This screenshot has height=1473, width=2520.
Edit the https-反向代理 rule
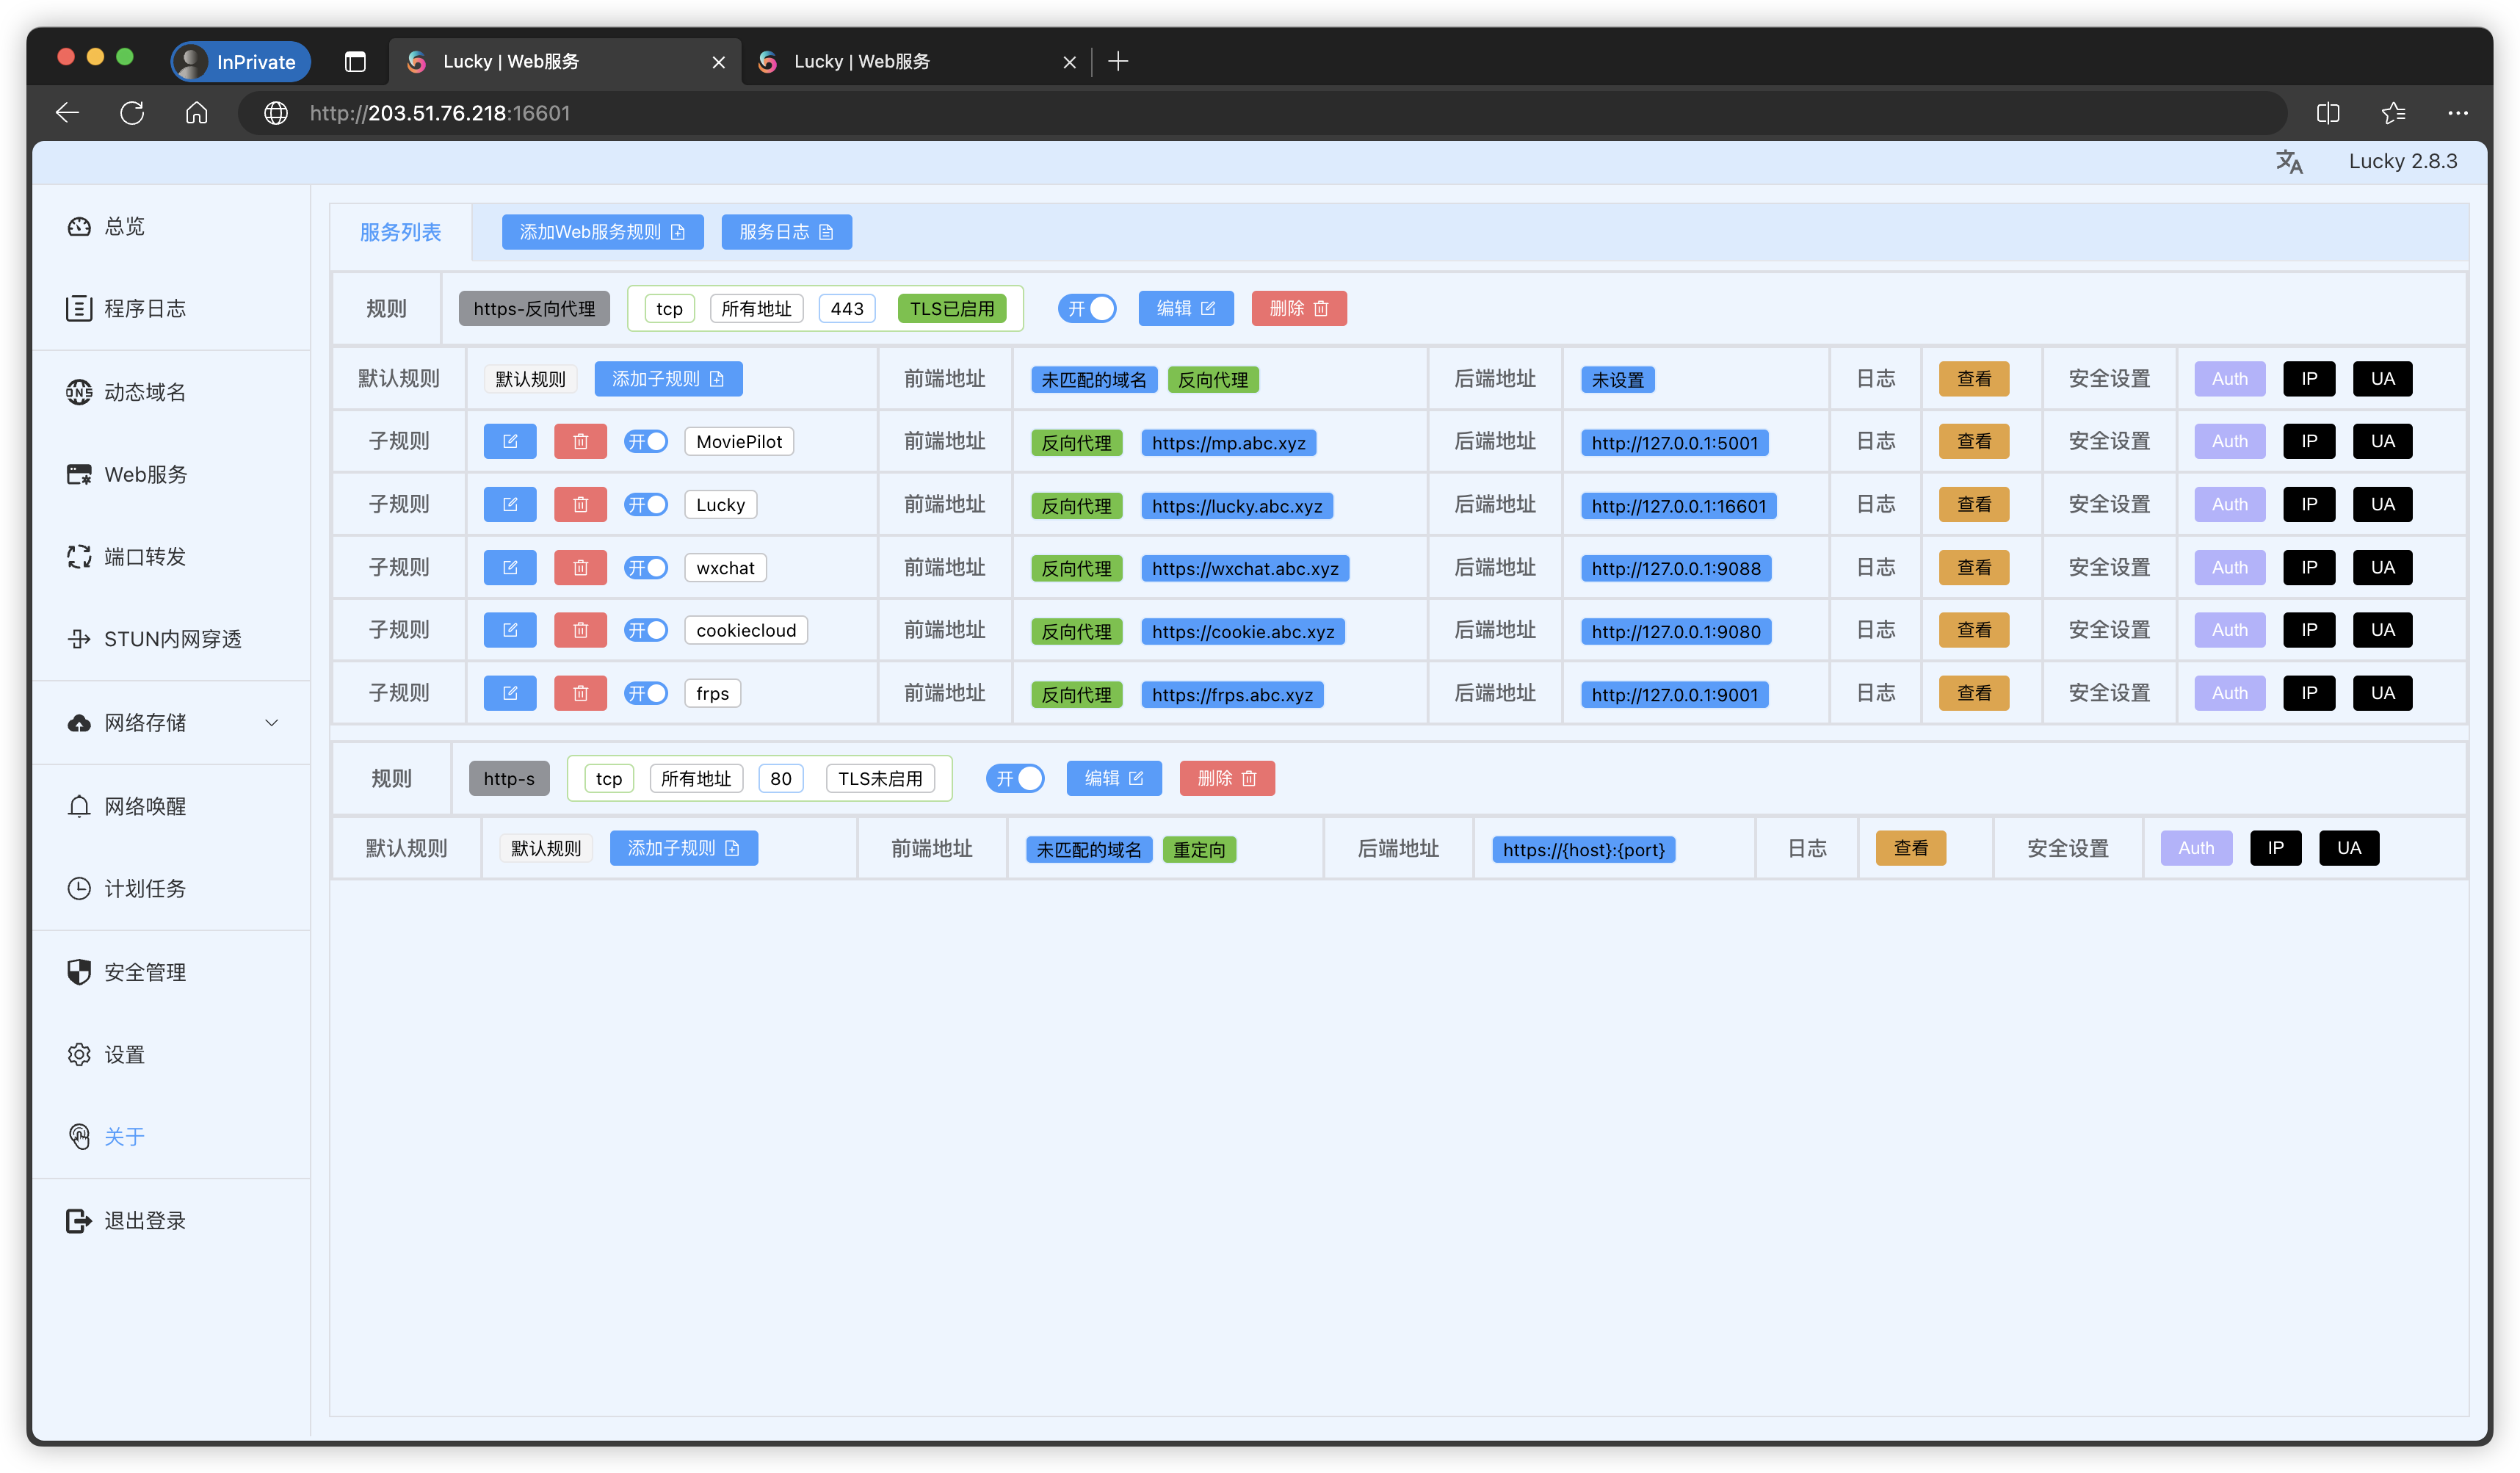pos(1186,309)
